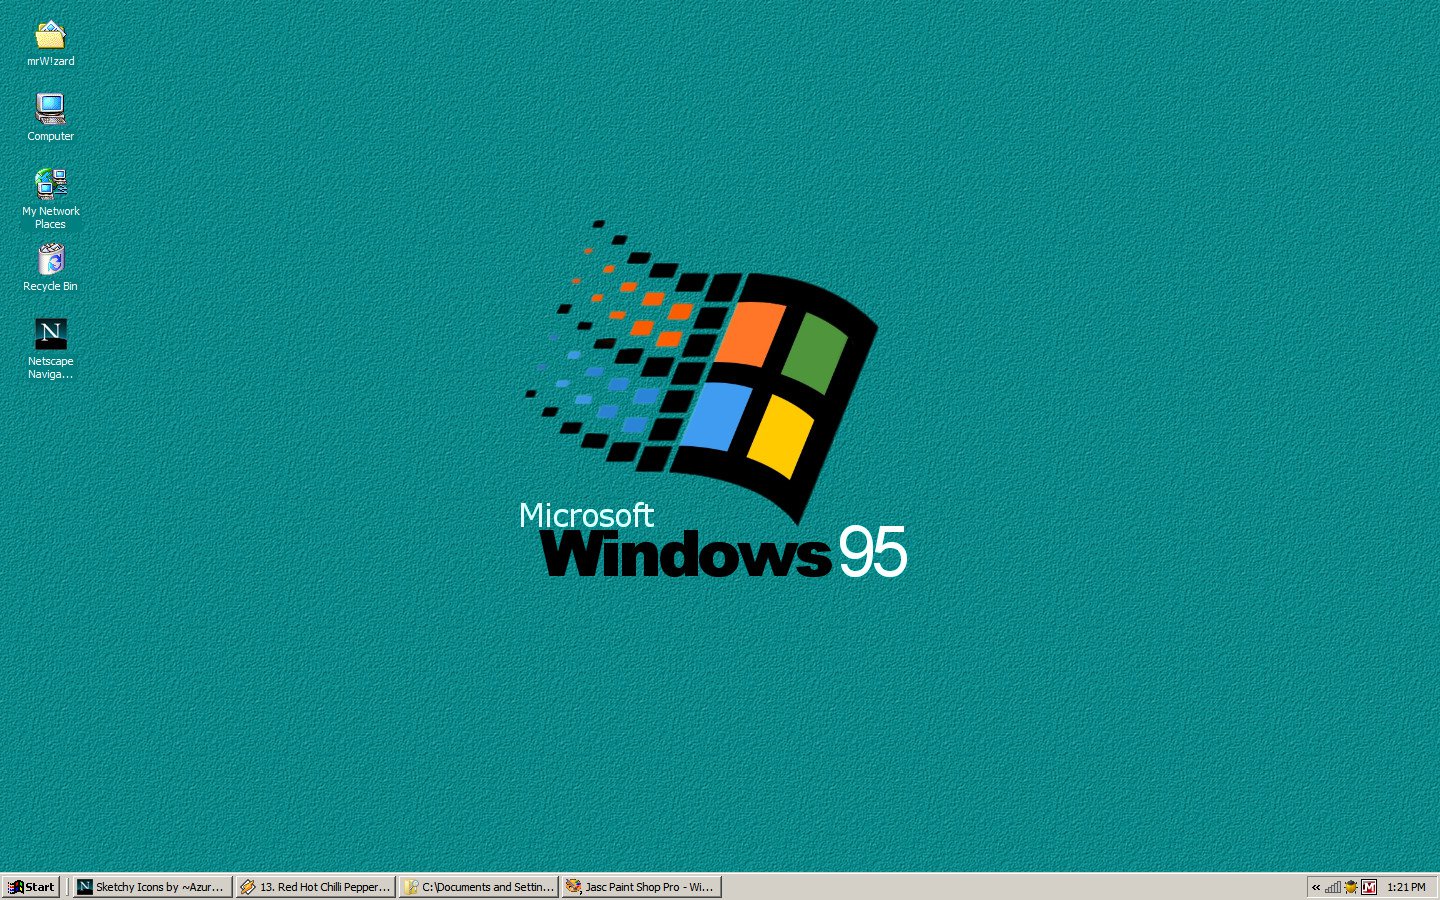Open the Computer icon
This screenshot has height=900, width=1440.
tap(50, 108)
